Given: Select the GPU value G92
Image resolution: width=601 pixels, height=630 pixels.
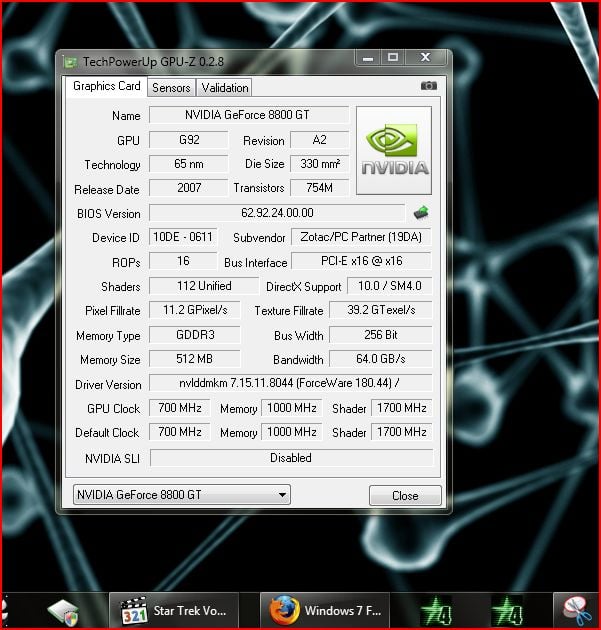Looking at the screenshot, I should click(188, 140).
